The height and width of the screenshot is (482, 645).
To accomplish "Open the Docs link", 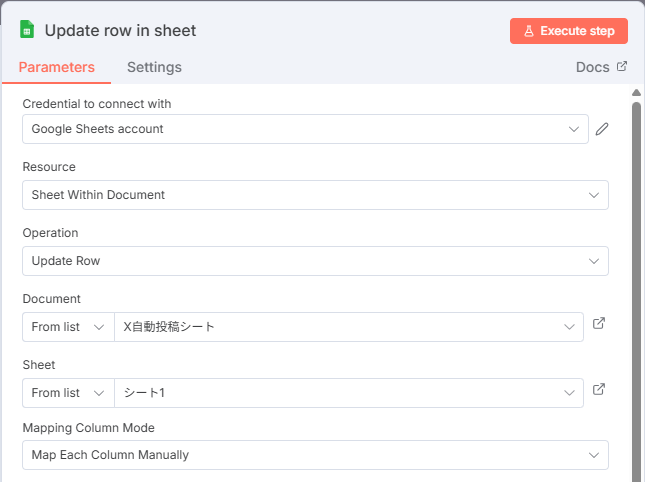I will [592, 67].
